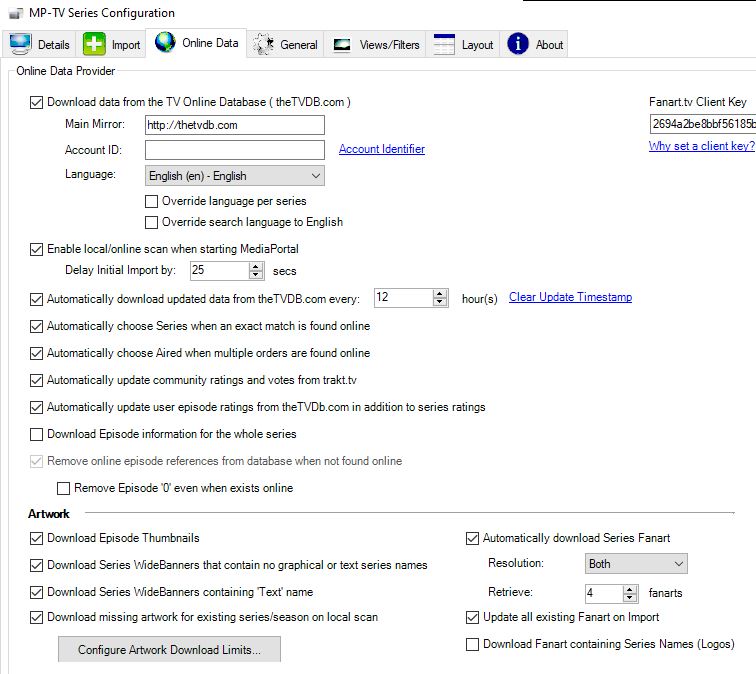The width and height of the screenshot is (756, 674).
Task: Click the Account ID text field
Action: pyautogui.click(x=235, y=150)
